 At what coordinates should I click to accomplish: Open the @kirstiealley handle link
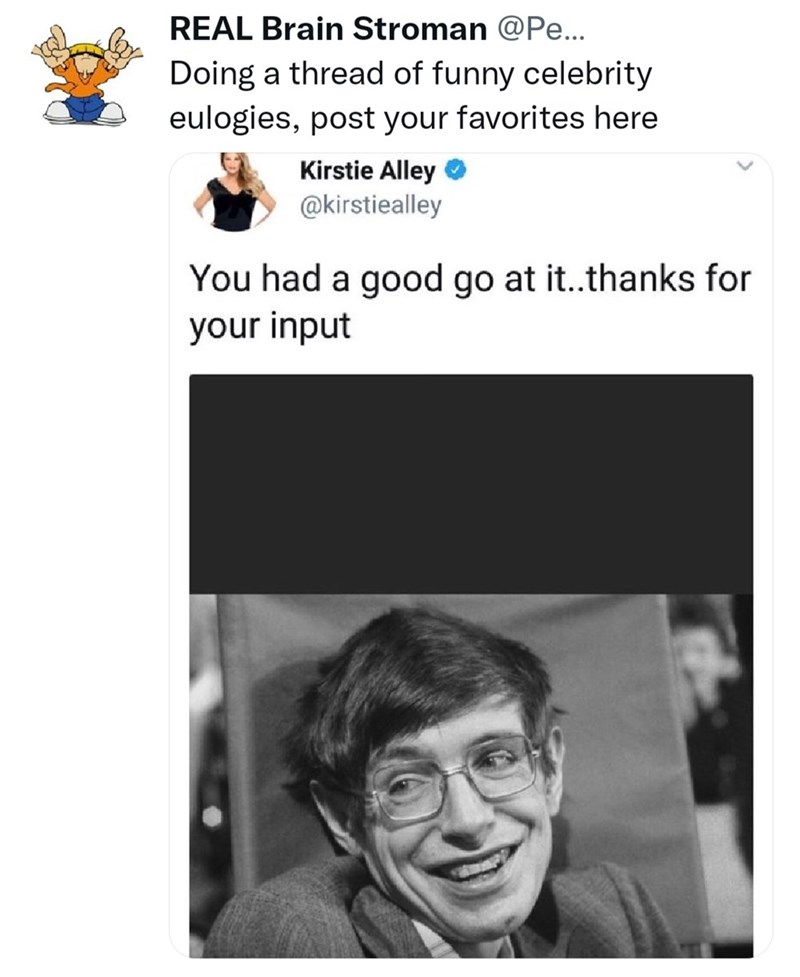(x=370, y=206)
